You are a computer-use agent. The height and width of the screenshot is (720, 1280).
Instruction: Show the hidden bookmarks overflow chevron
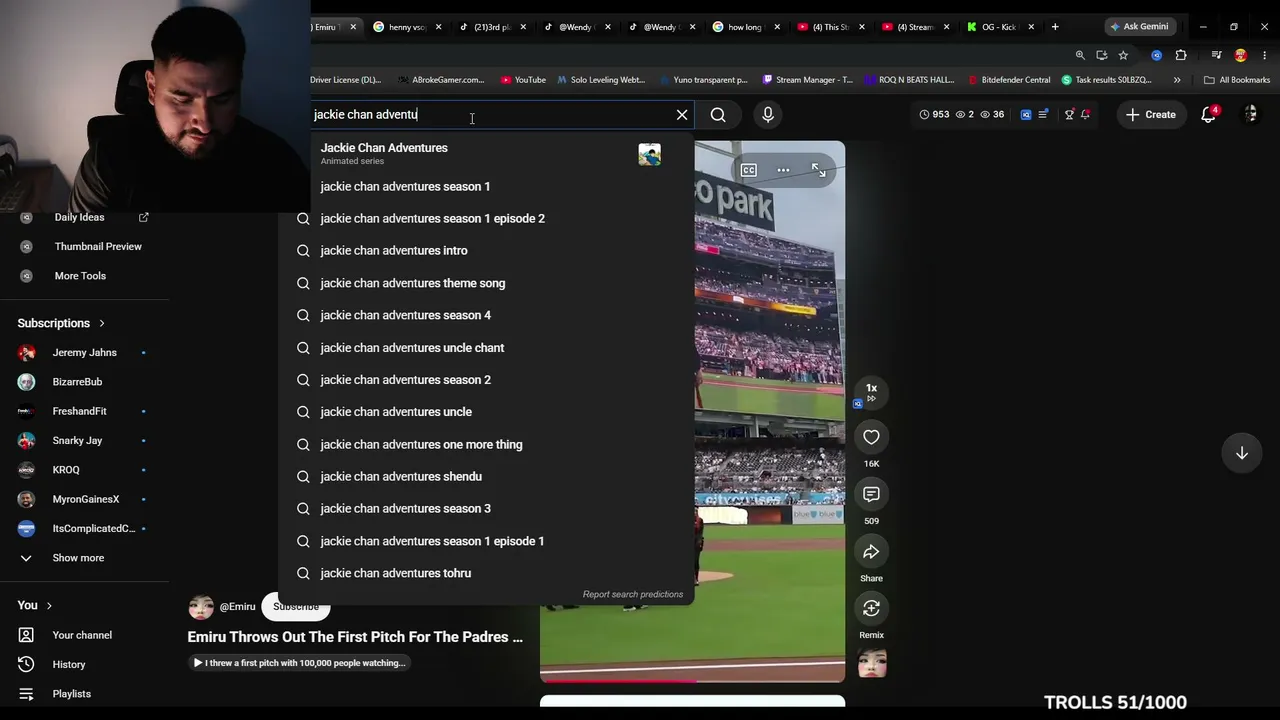click(1177, 80)
